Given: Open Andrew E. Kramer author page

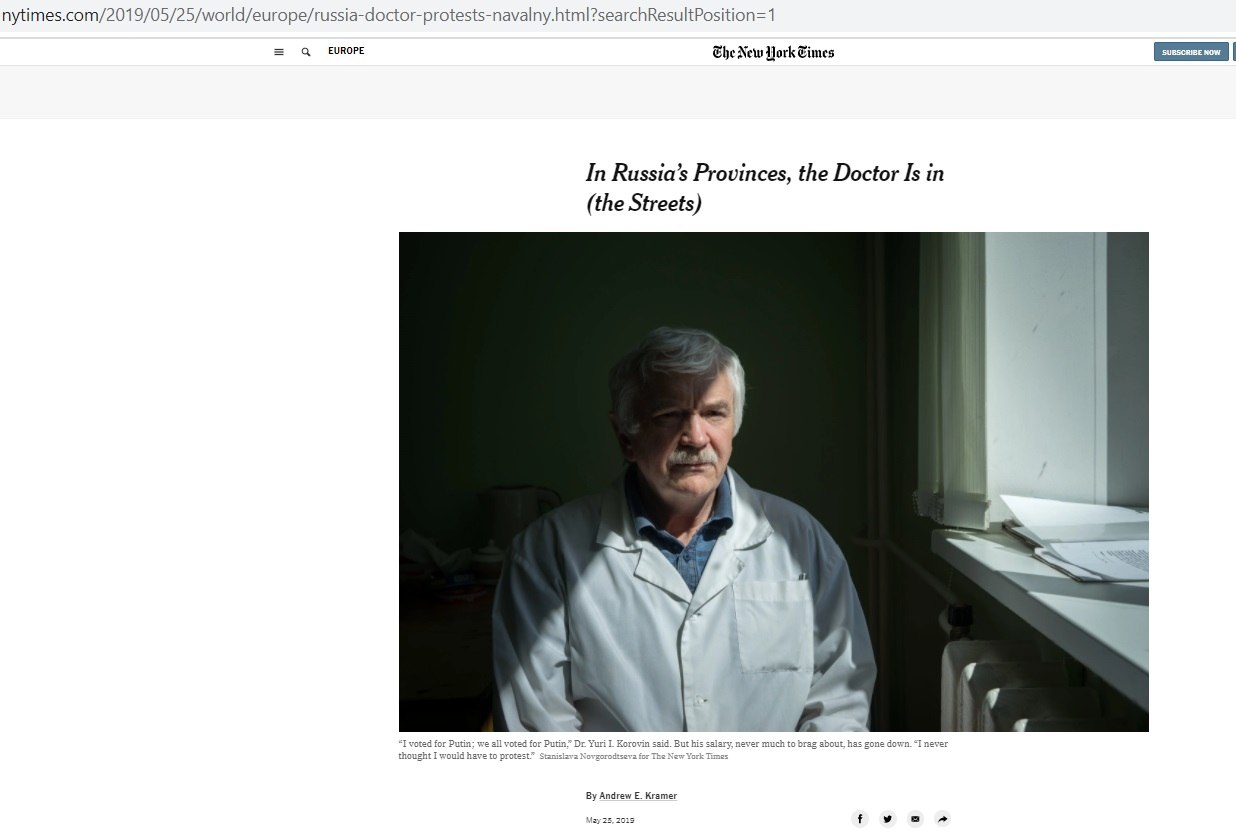Looking at the screenshot, I should pos(638,796).
